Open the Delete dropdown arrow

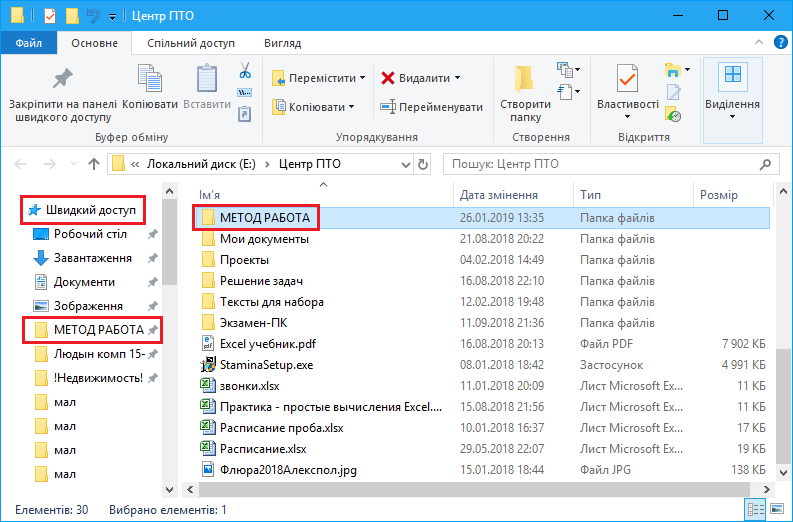(458, 78)
